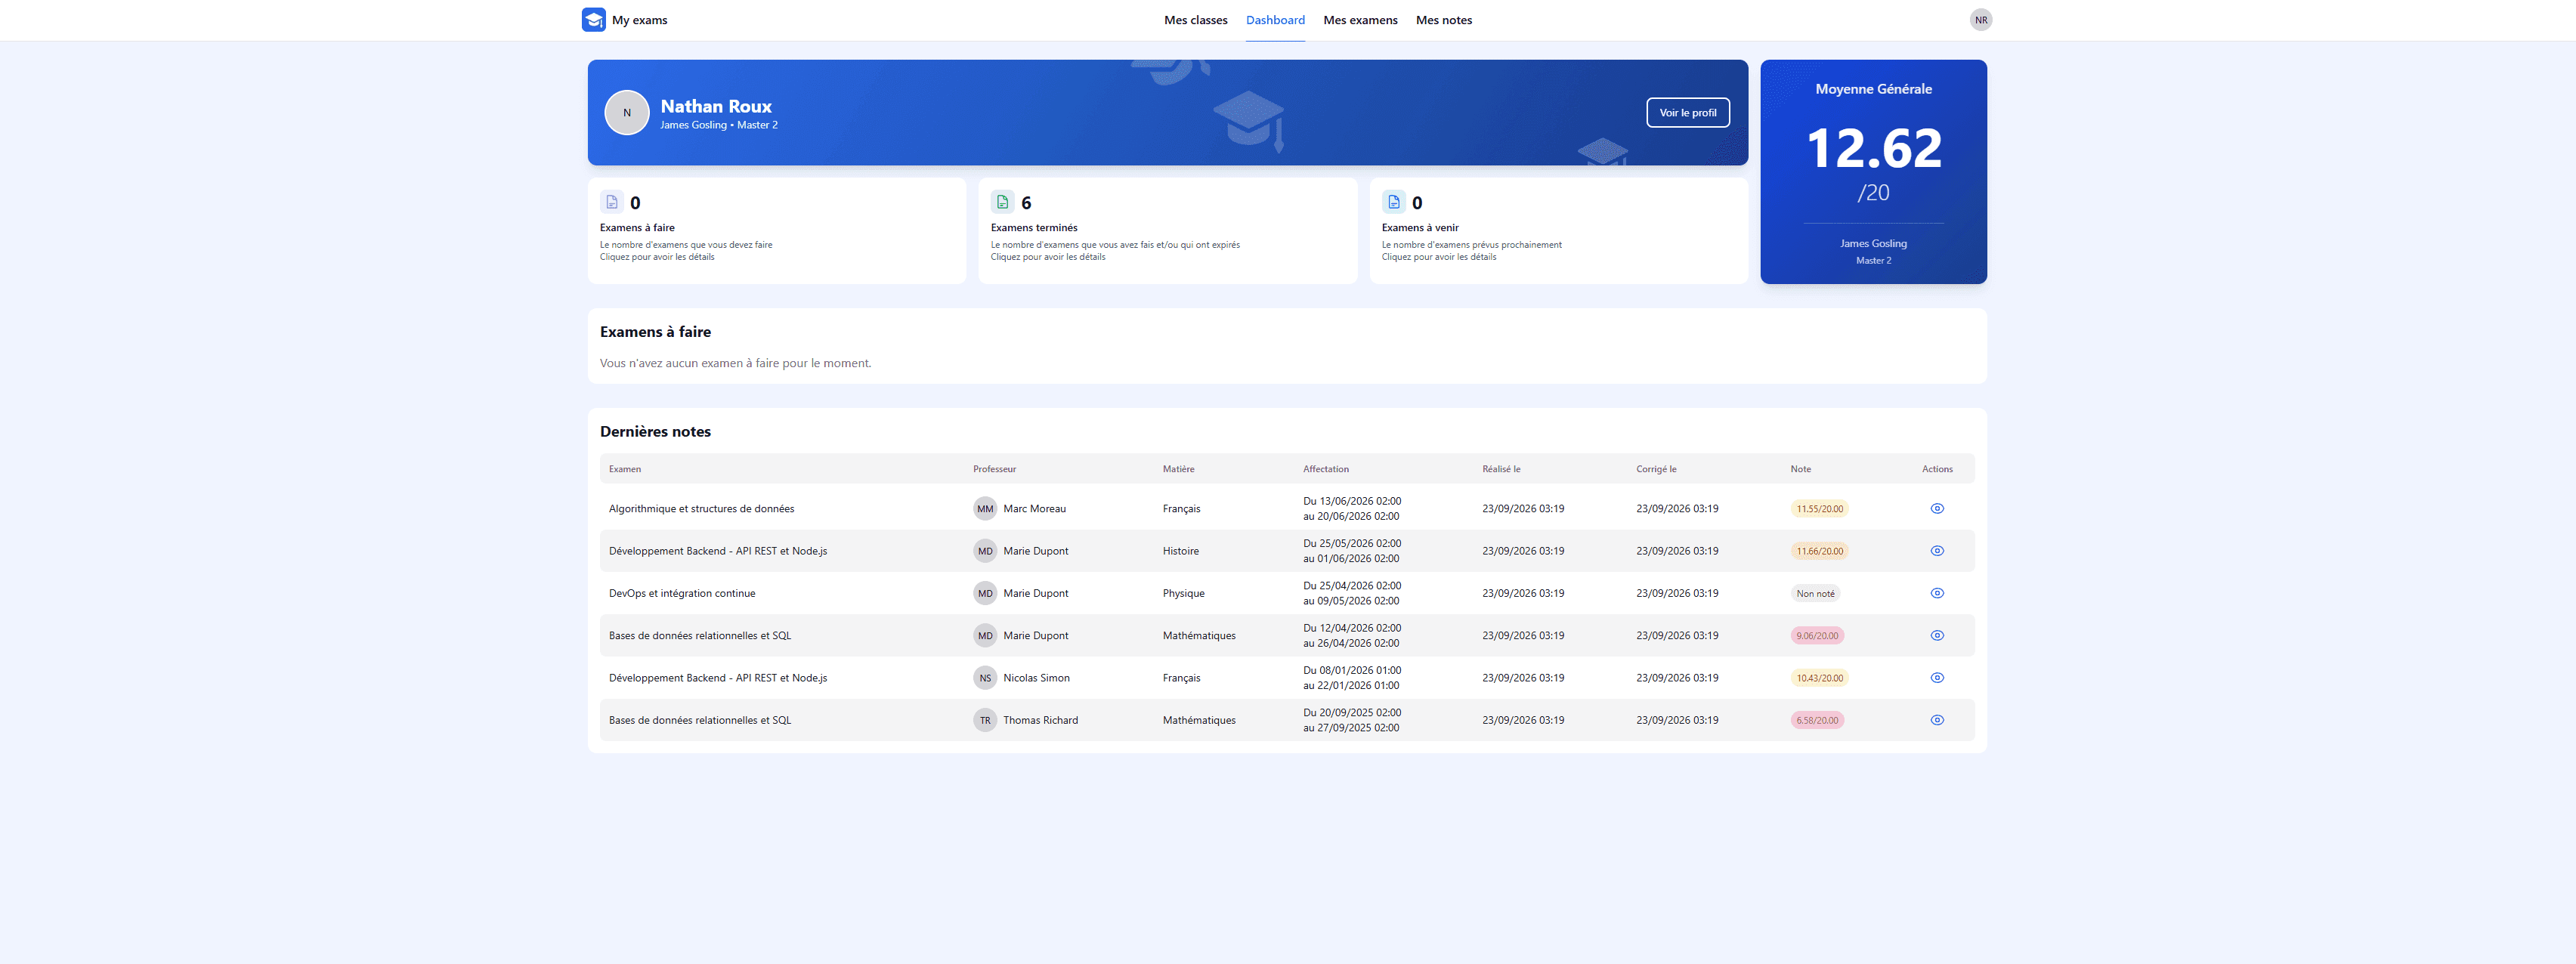This screenshot has width=2576, height=964.
Task: Click the My exams brand name
Action: [639, 20]
